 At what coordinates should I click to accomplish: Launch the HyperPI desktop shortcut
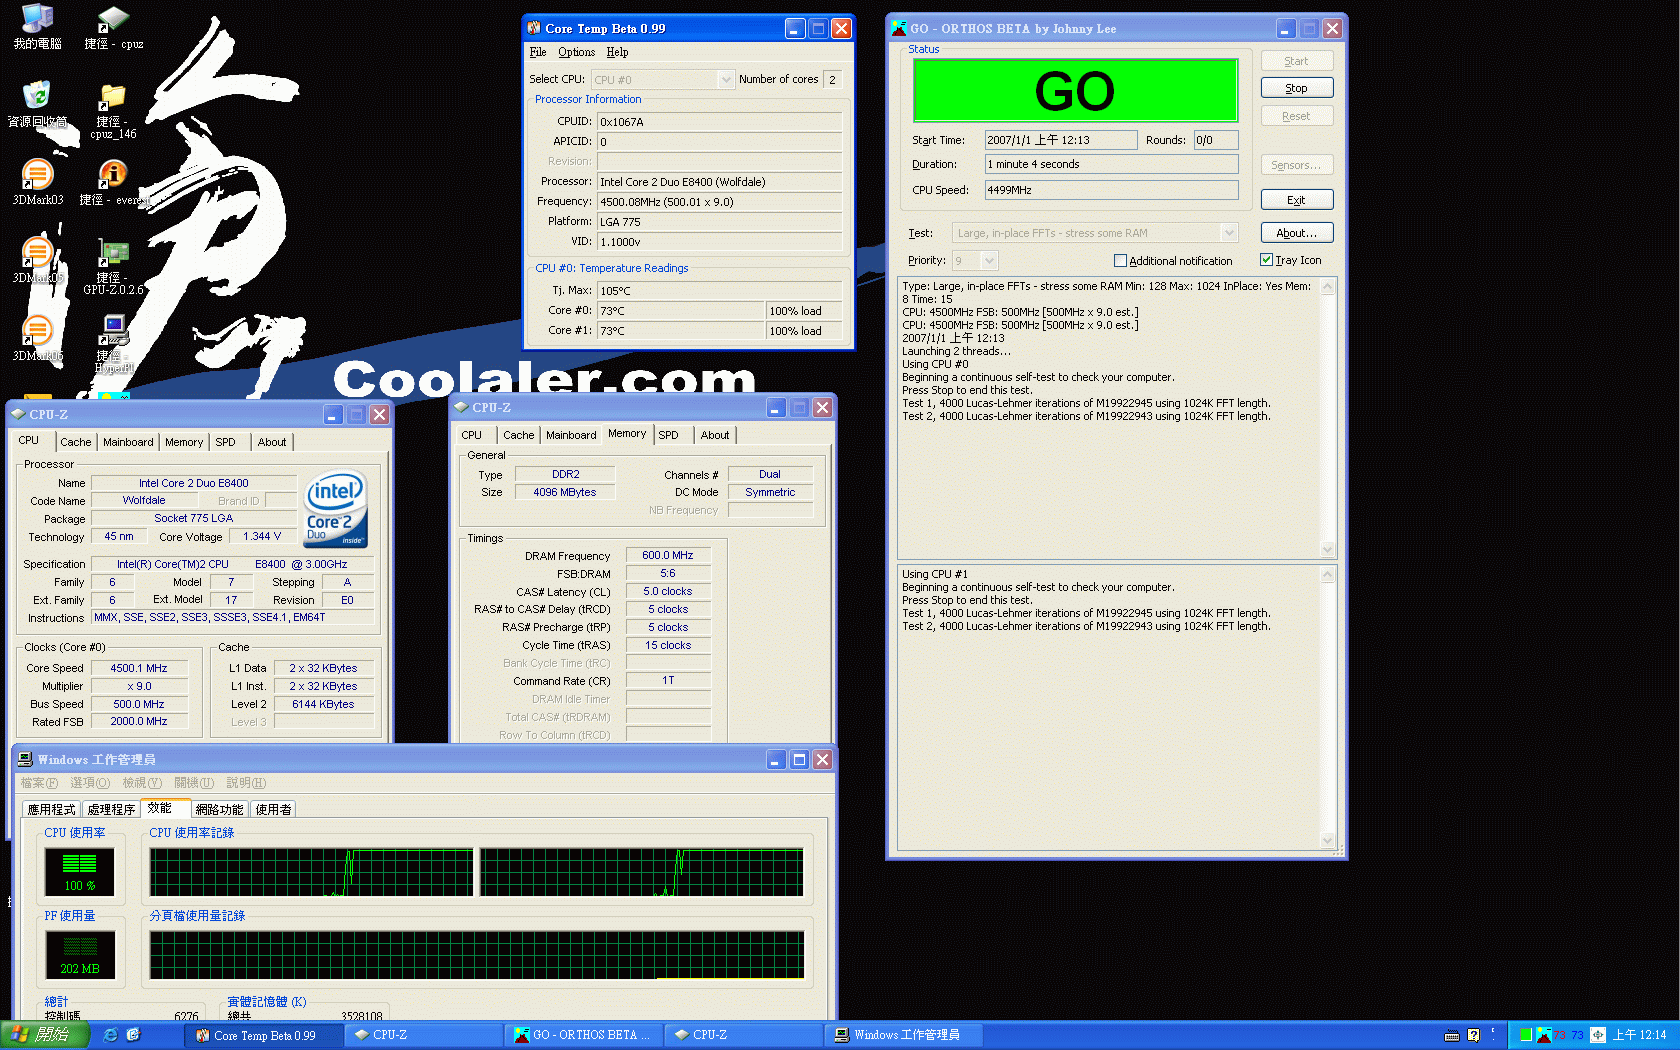coord(113,344)
